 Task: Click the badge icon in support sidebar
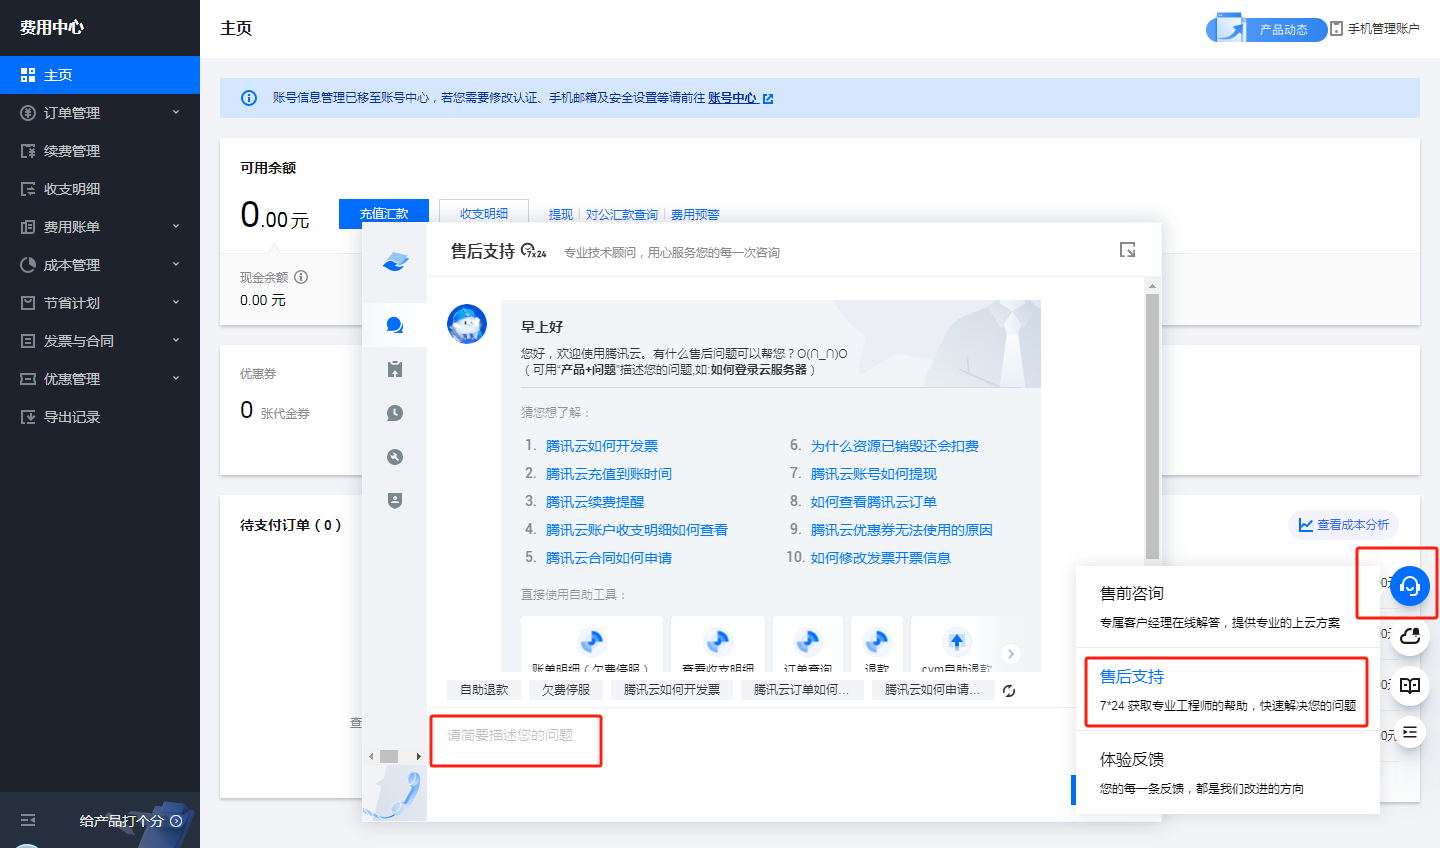tap(394, 500)
